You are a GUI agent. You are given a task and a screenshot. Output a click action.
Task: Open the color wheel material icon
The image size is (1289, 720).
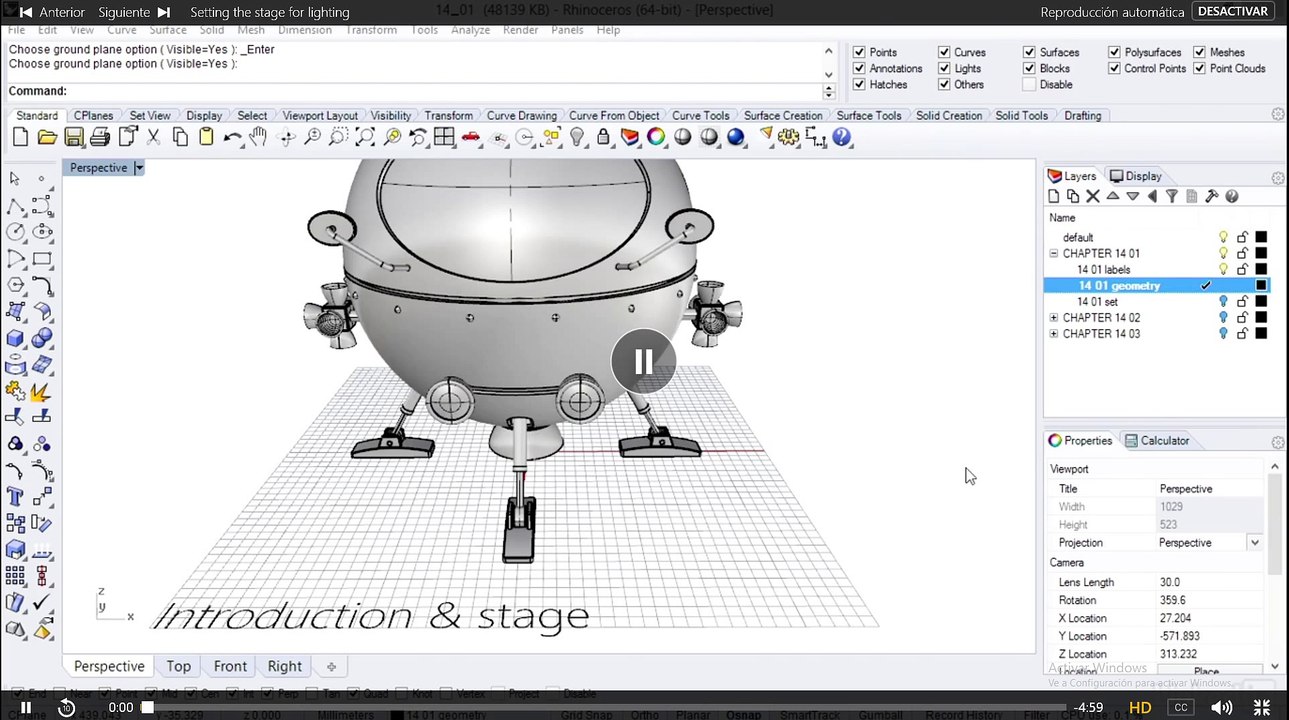click(656, 137)
